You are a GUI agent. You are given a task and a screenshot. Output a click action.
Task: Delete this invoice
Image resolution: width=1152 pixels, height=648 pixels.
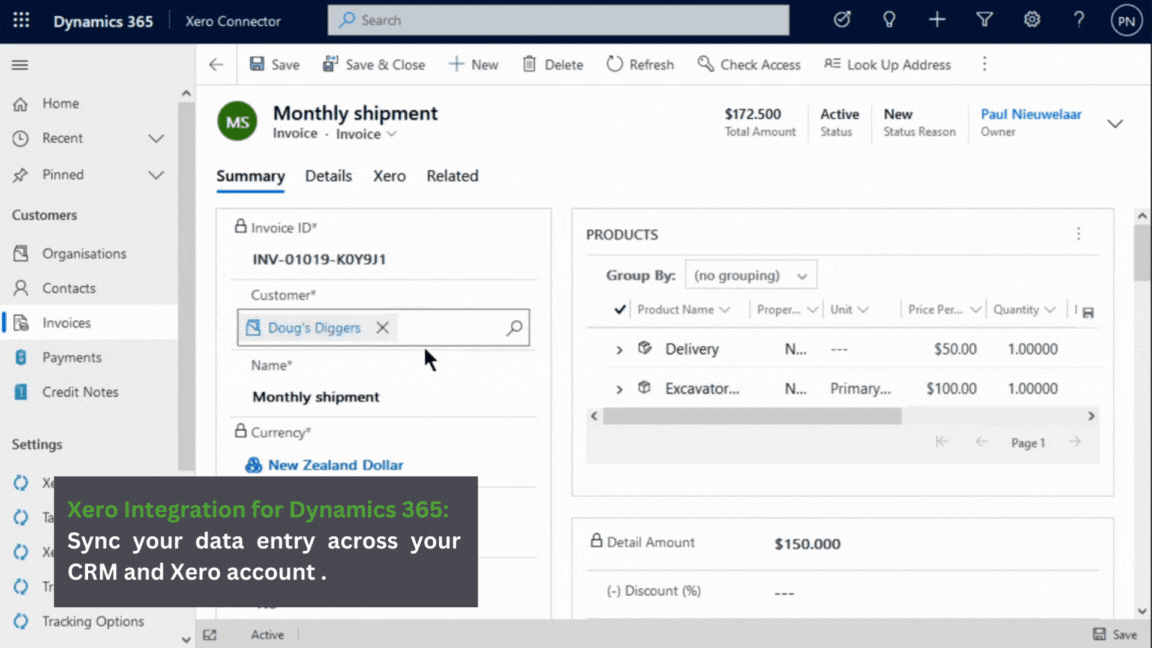click(x=552, y=65)
